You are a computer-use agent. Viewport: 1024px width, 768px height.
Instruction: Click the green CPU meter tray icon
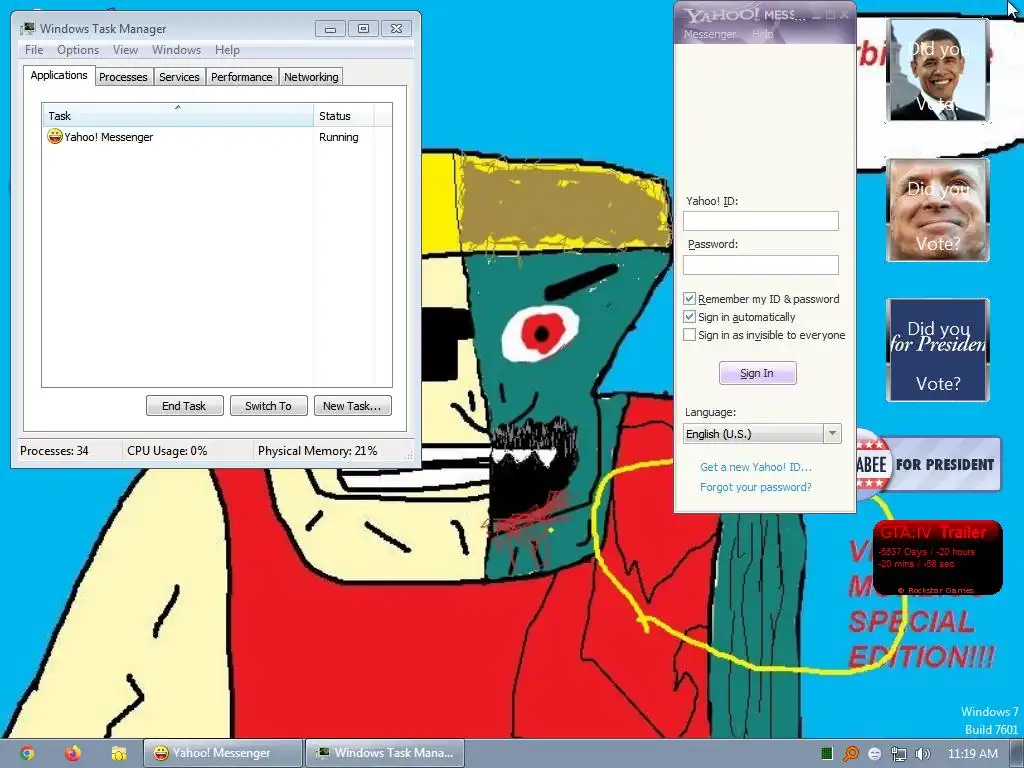(x=827, y=754)
